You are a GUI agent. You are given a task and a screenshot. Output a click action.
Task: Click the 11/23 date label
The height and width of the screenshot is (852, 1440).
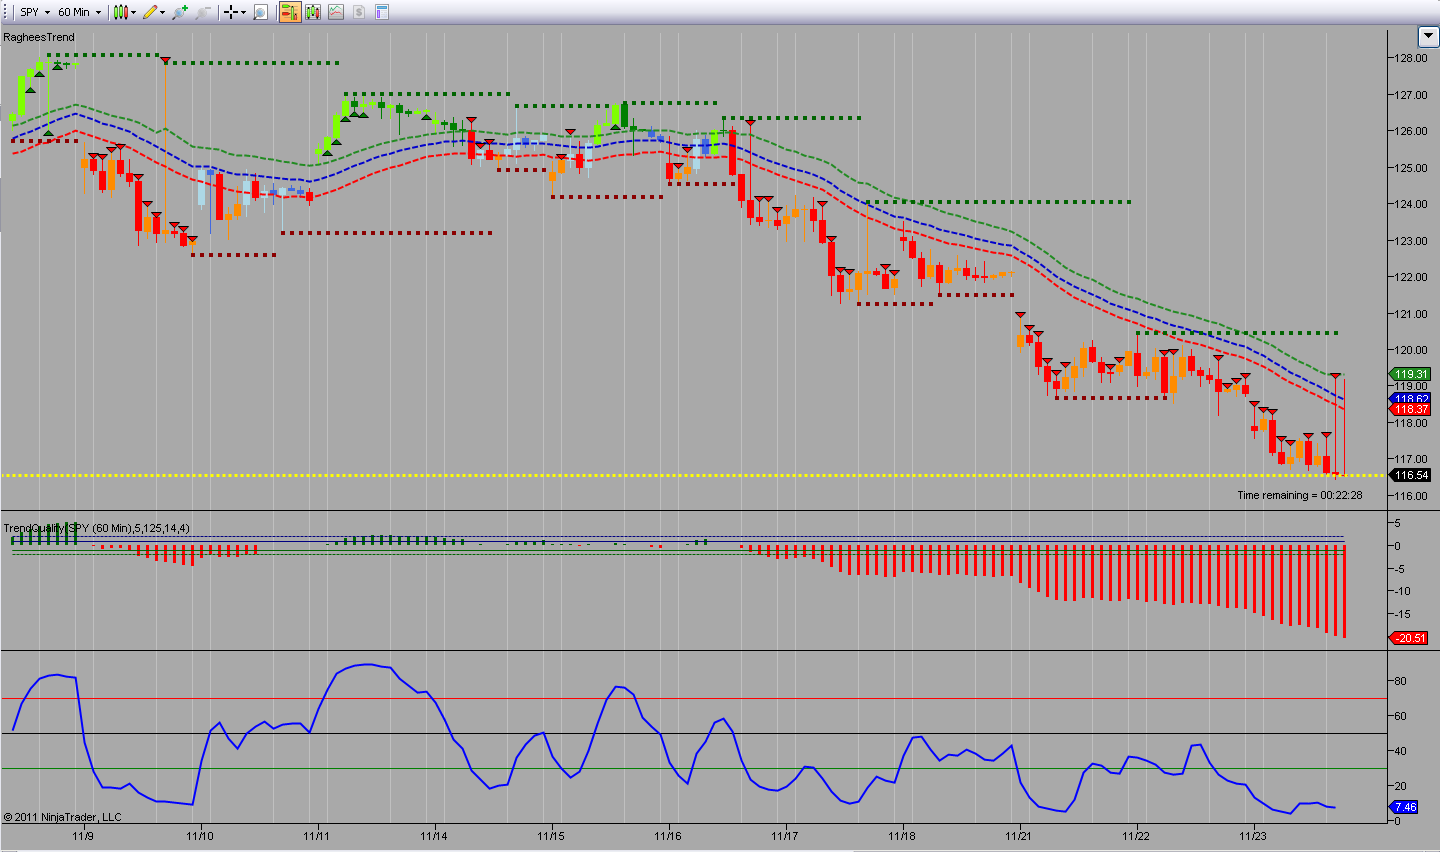1253,836
